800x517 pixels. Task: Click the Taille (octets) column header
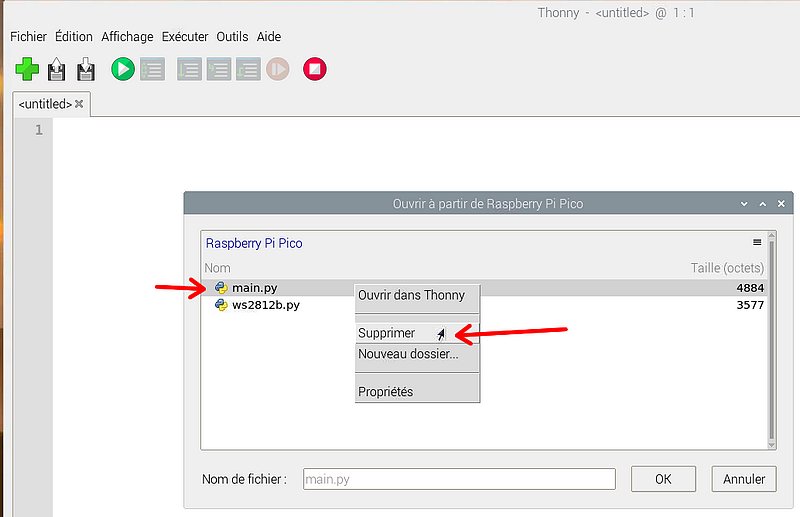pos(727,268)
